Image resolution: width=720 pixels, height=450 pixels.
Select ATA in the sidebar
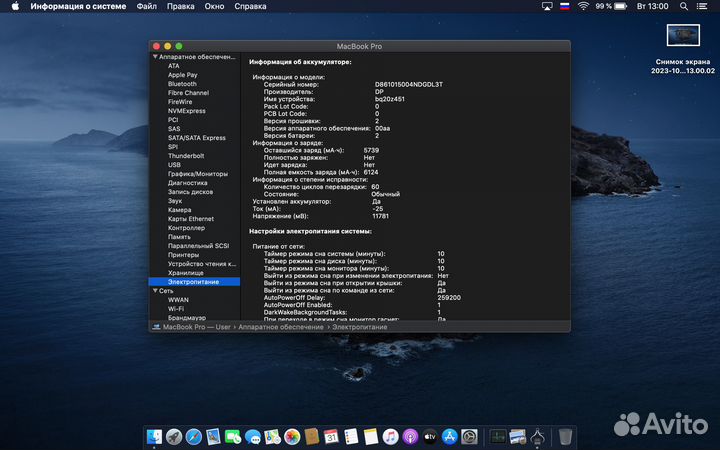(174, 66)
